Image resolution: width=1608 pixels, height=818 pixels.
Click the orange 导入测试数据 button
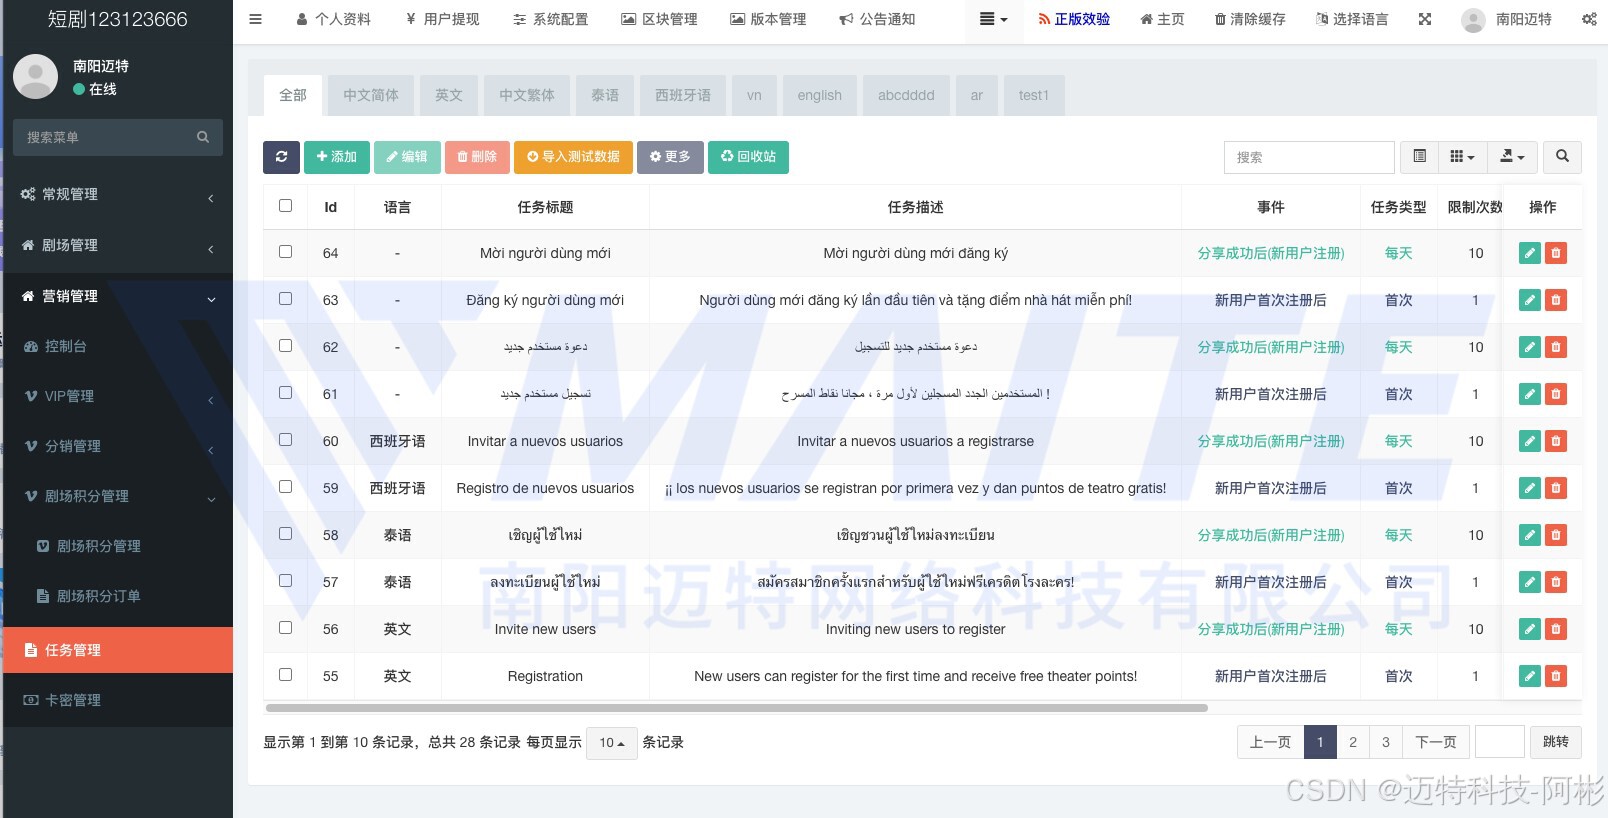(573, 157)
